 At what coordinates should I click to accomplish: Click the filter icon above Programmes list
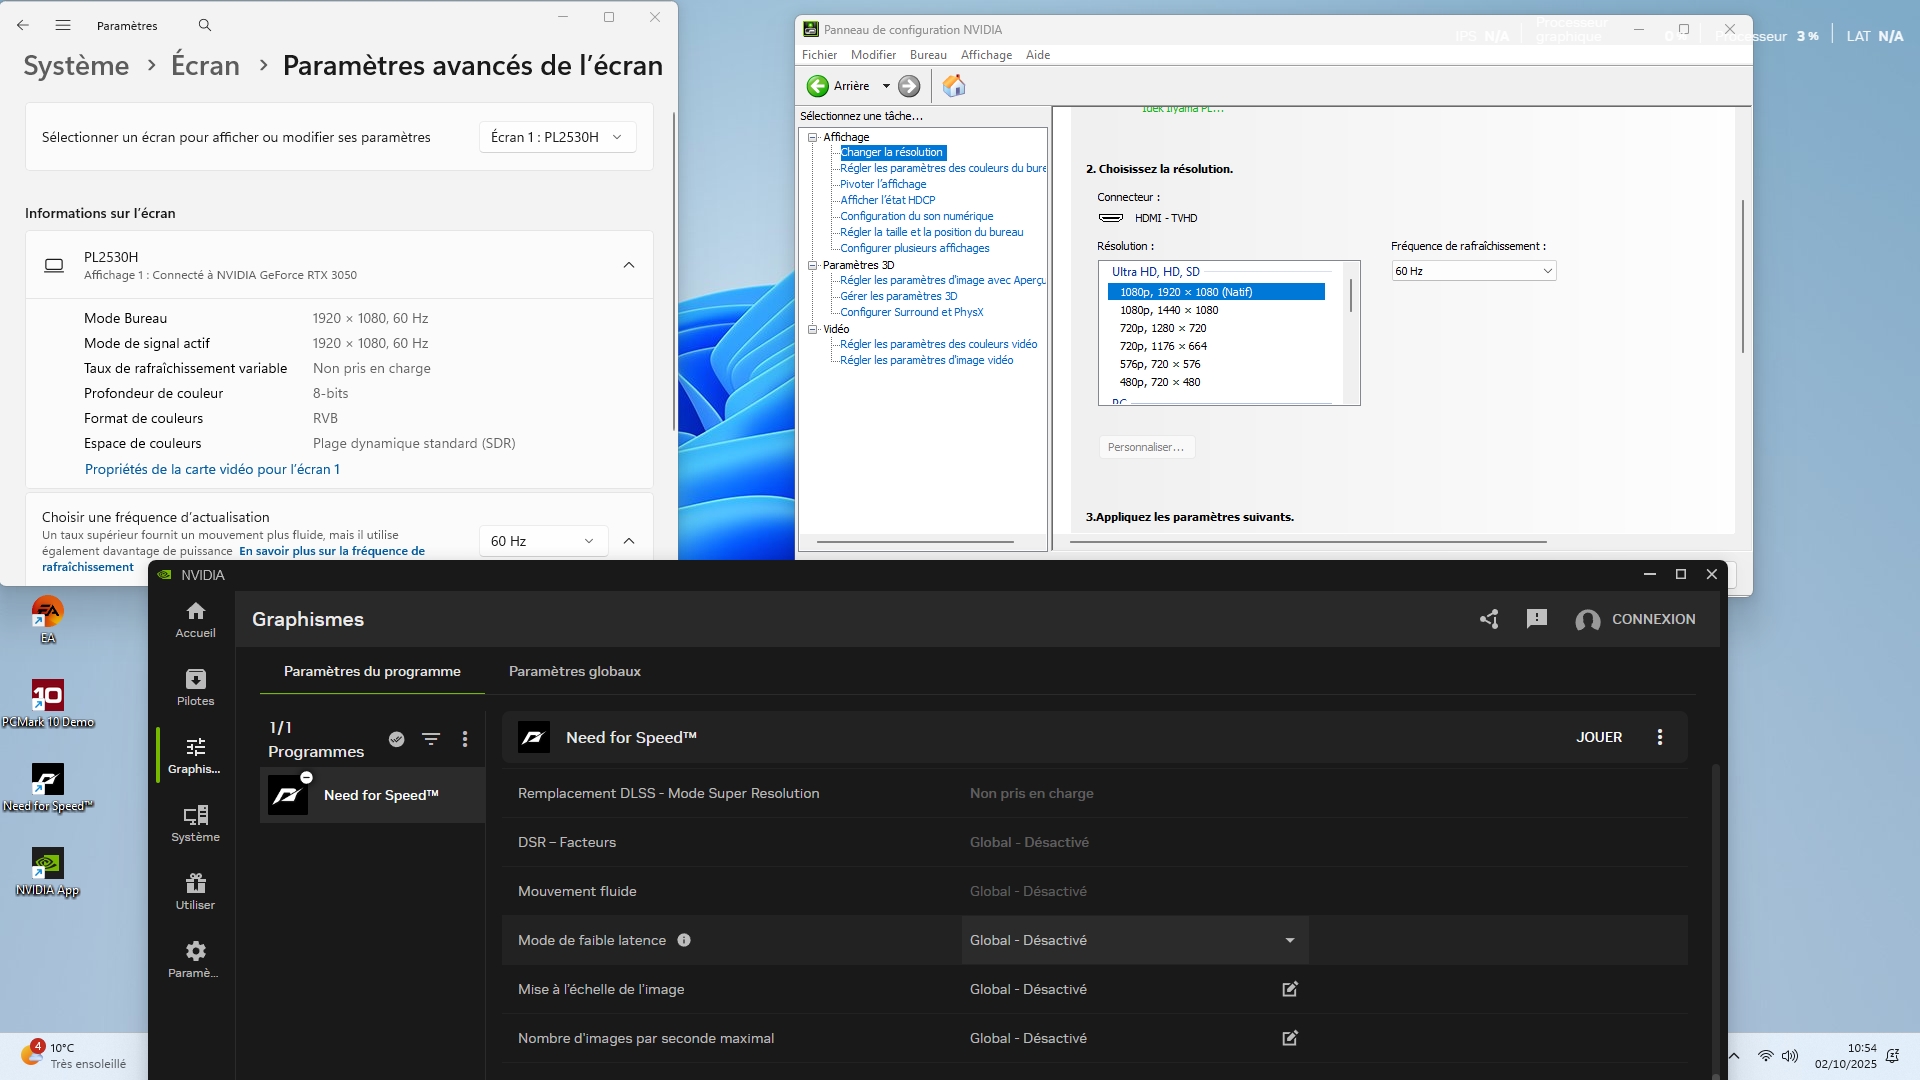coord(431,739)
